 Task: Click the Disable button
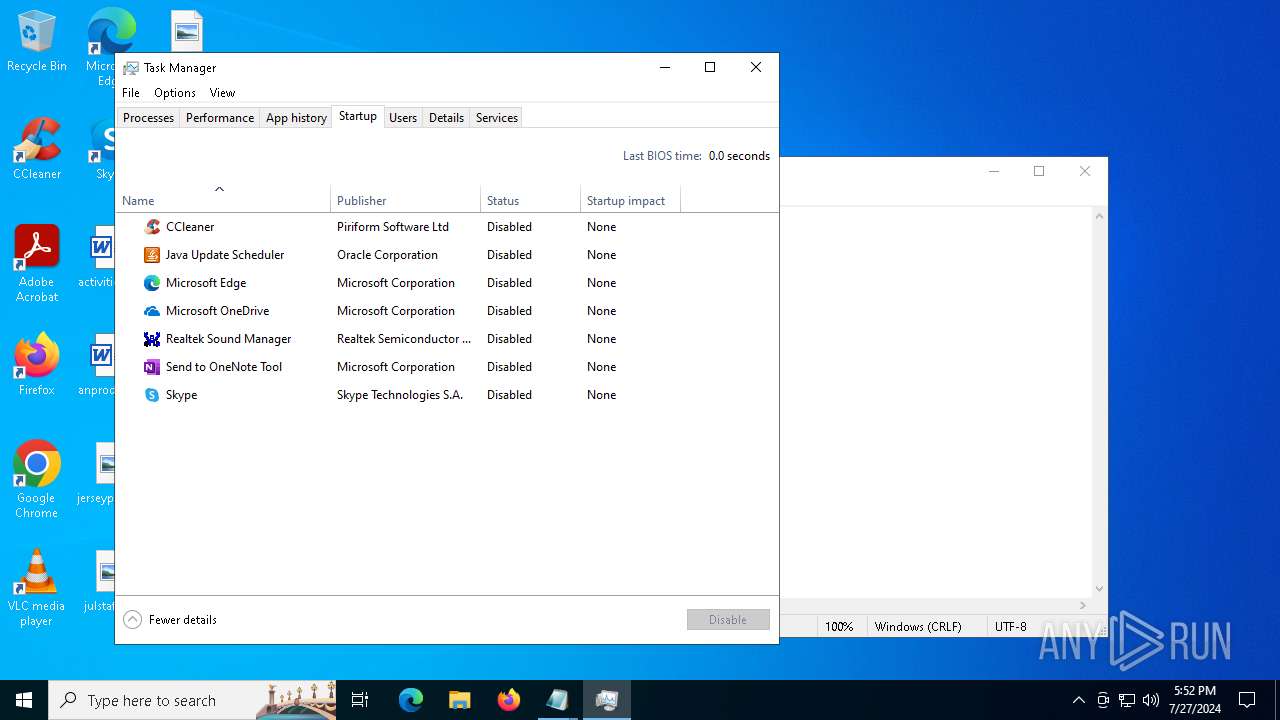(x=728, y=620)
